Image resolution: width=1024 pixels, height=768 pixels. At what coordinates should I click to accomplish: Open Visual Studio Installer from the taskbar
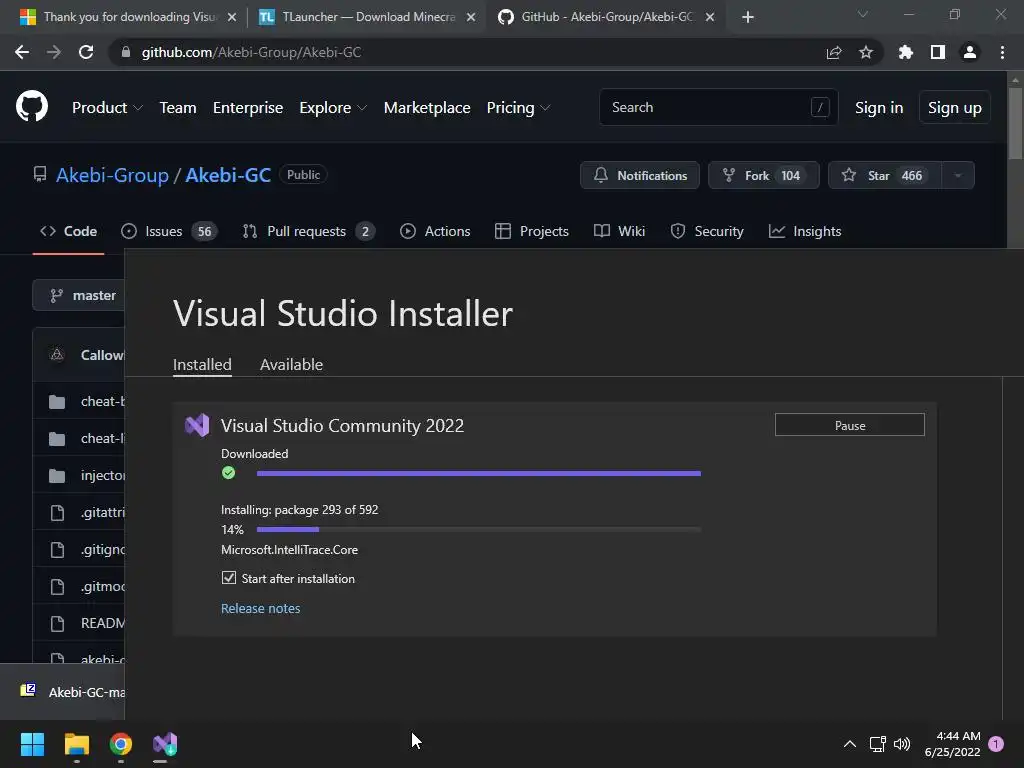pos(165,744)
